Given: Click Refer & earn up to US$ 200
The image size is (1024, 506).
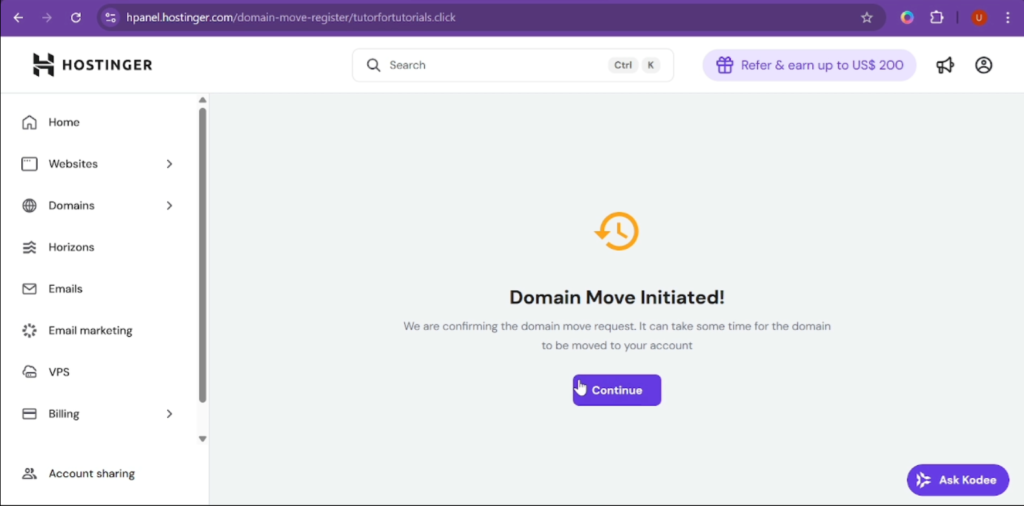Looking at the screenshot, I should 809,65.
